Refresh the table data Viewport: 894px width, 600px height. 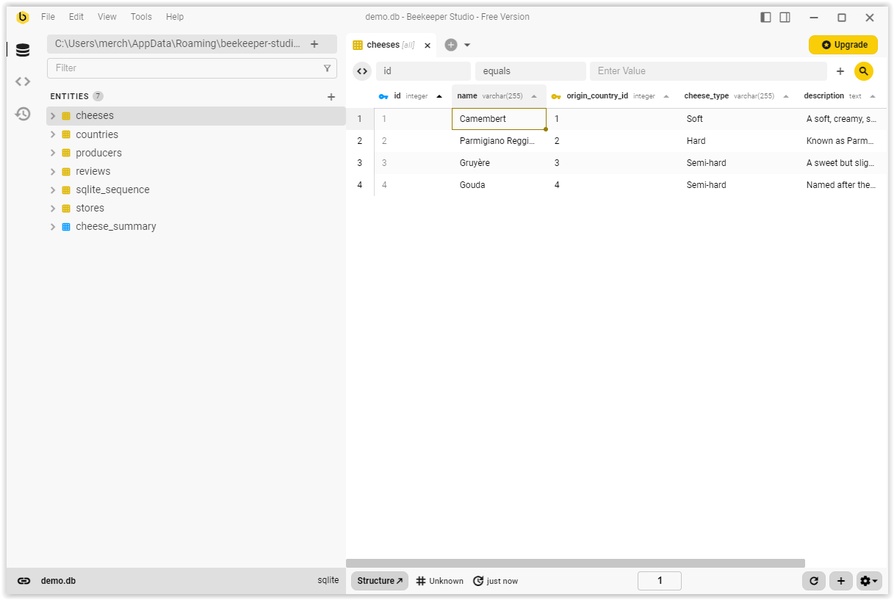pyautogui.click(x=814, y=581)
